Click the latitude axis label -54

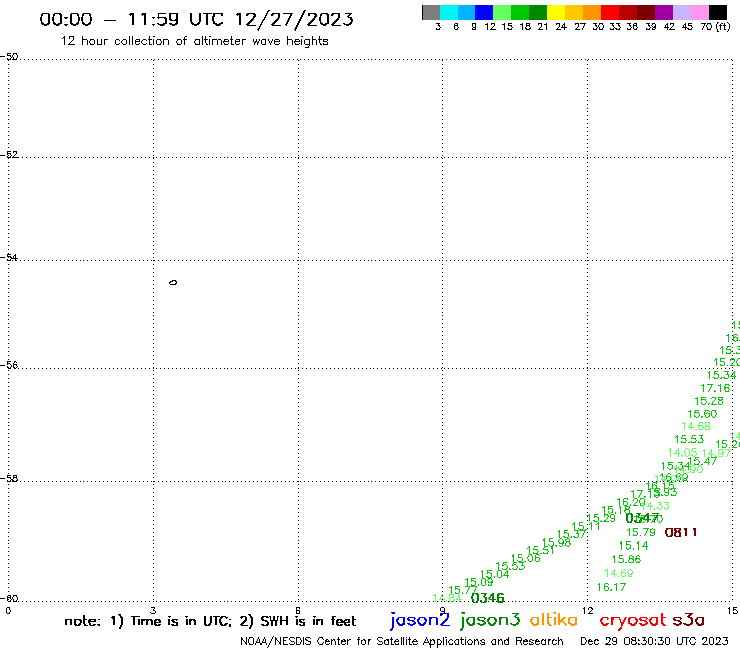click(x=9, y=258)
